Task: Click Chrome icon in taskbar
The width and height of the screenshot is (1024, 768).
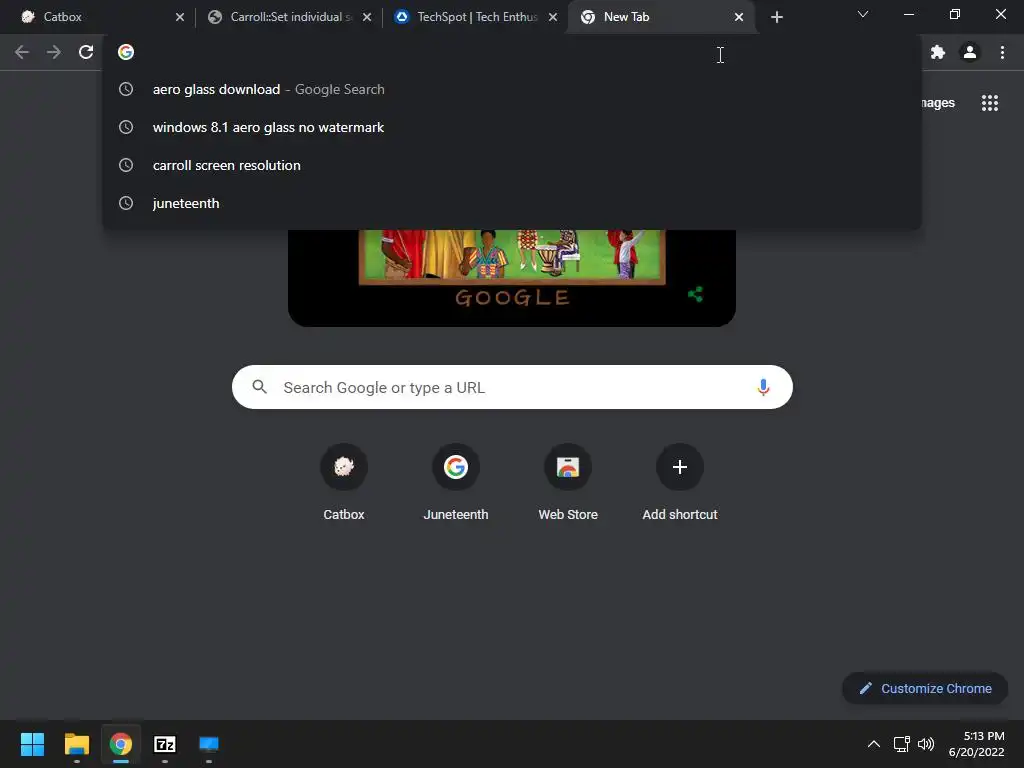Action: pos(121,744)
